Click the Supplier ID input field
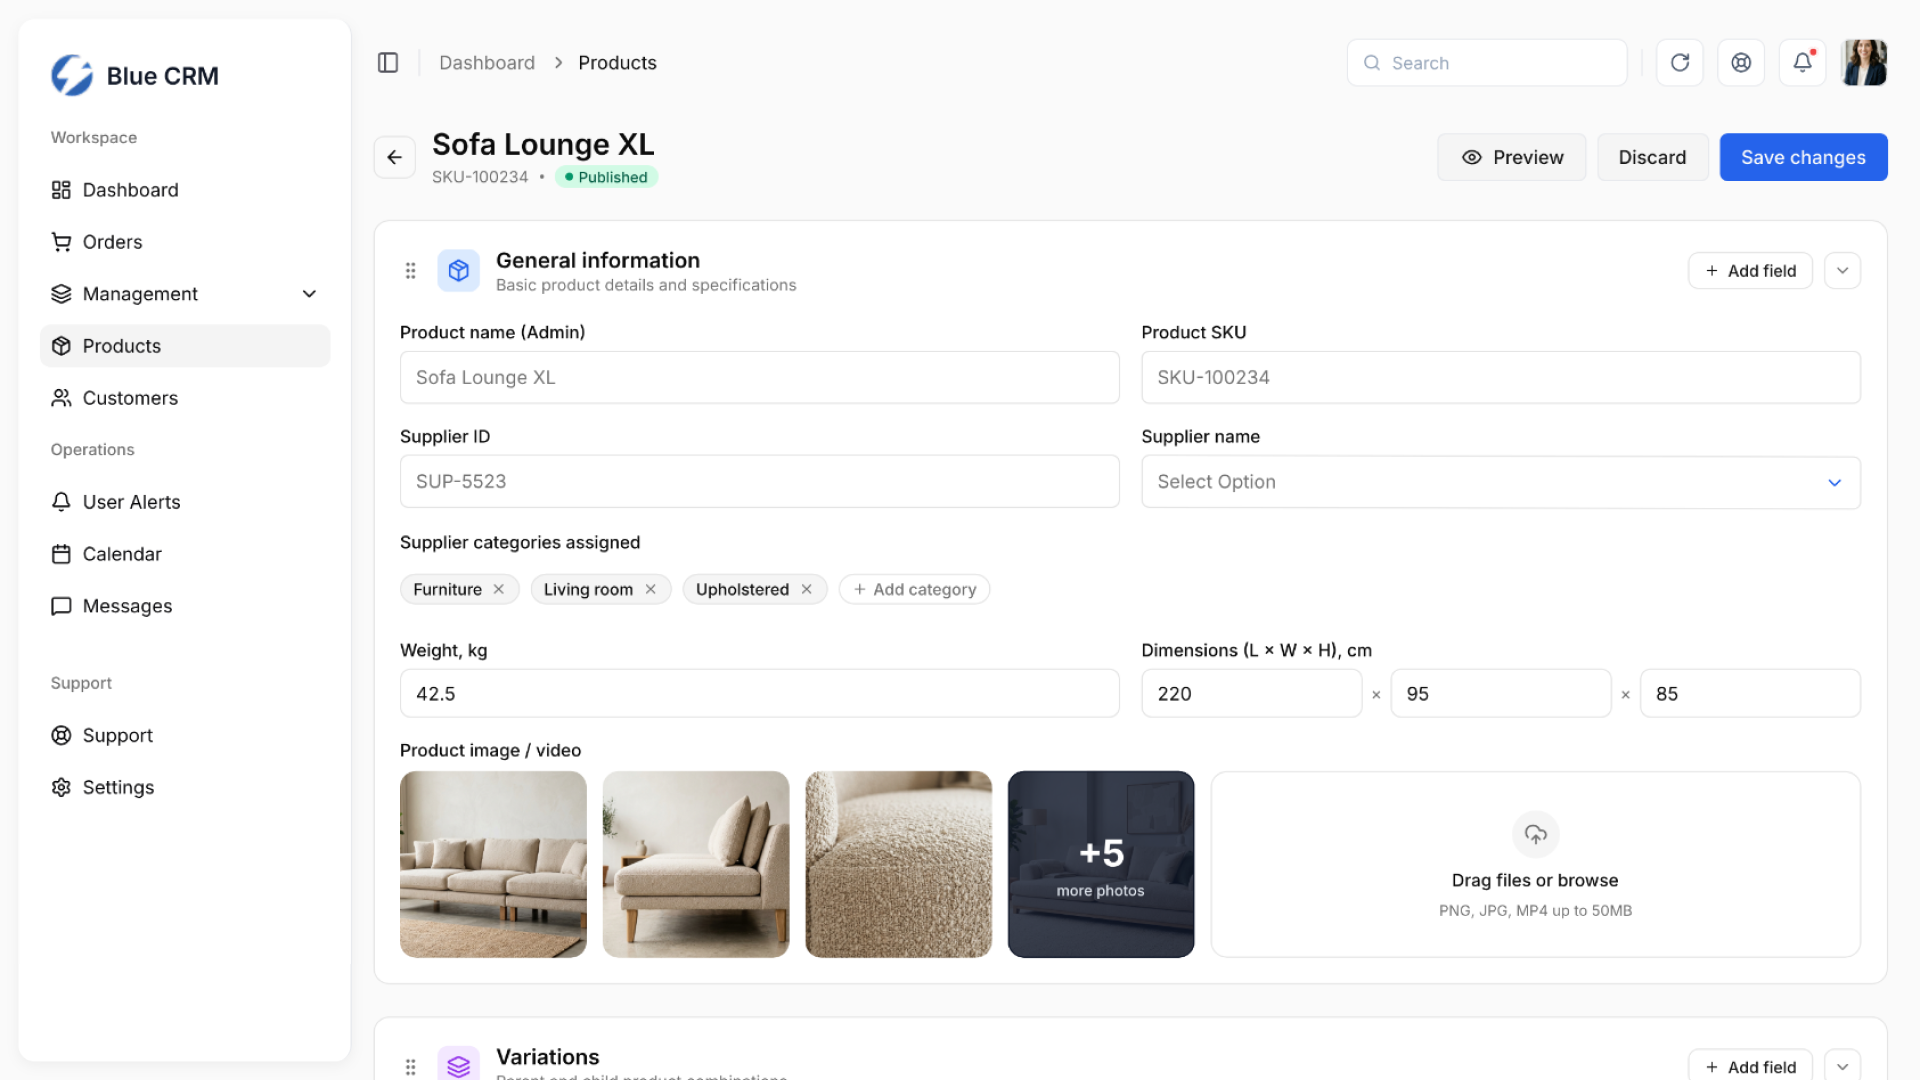This screenshot has width=1920, height=1080. [759, 481]
